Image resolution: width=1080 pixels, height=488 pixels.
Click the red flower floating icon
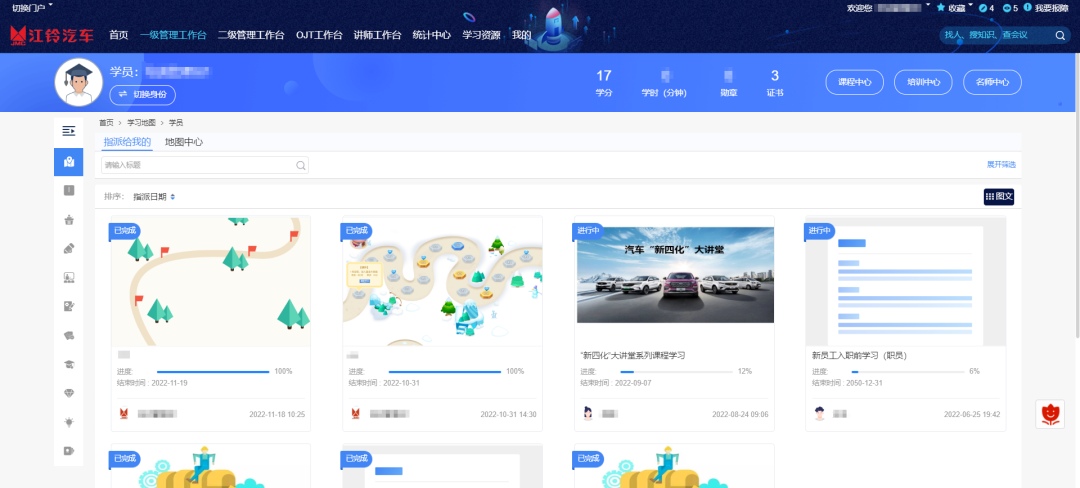(1050, 414)
